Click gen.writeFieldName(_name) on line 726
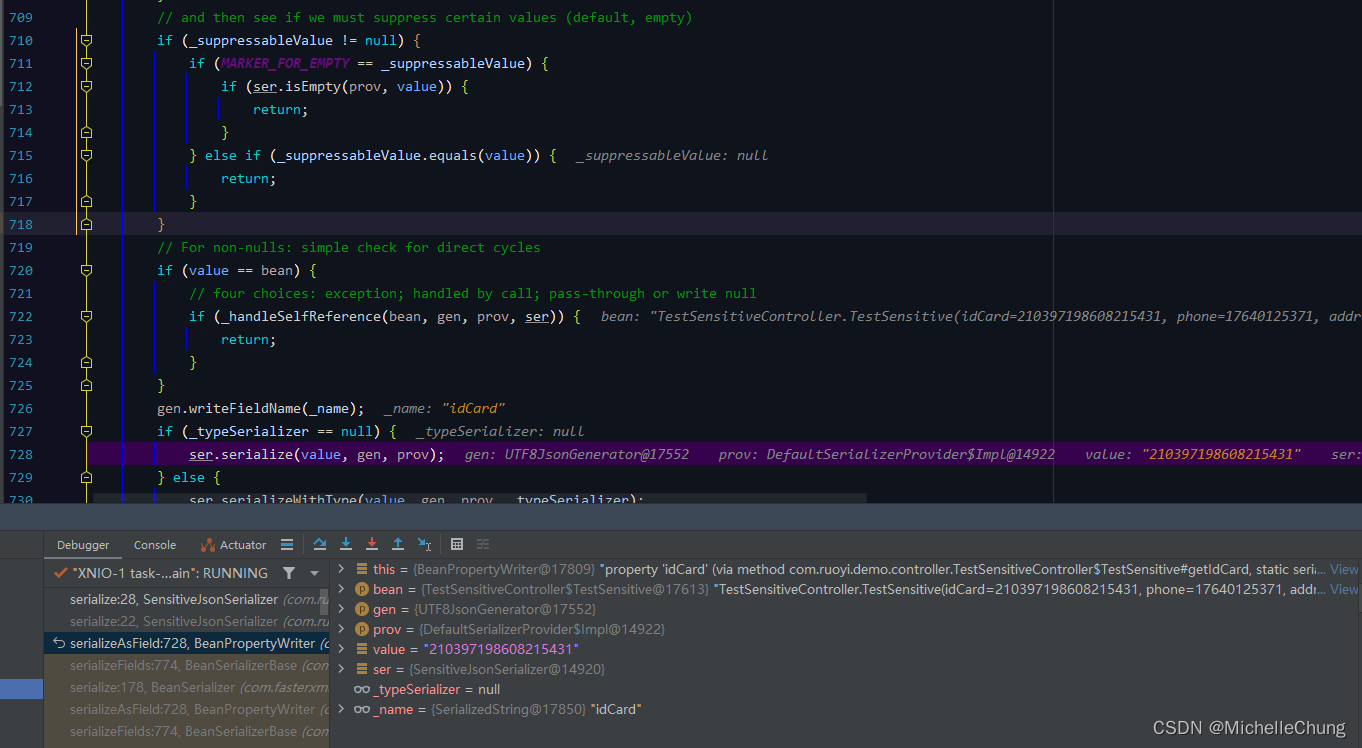 [x=260, y=408]
